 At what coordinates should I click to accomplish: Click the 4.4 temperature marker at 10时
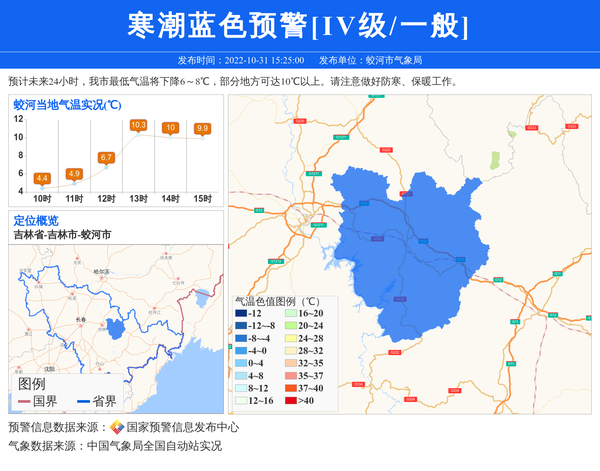42,179
